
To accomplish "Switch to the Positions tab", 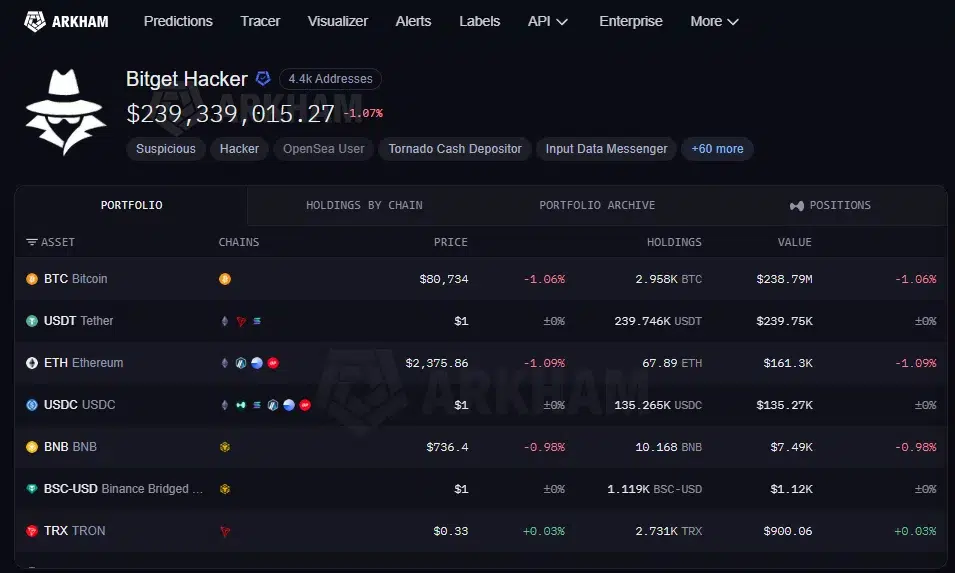I will tap(830, 205).
